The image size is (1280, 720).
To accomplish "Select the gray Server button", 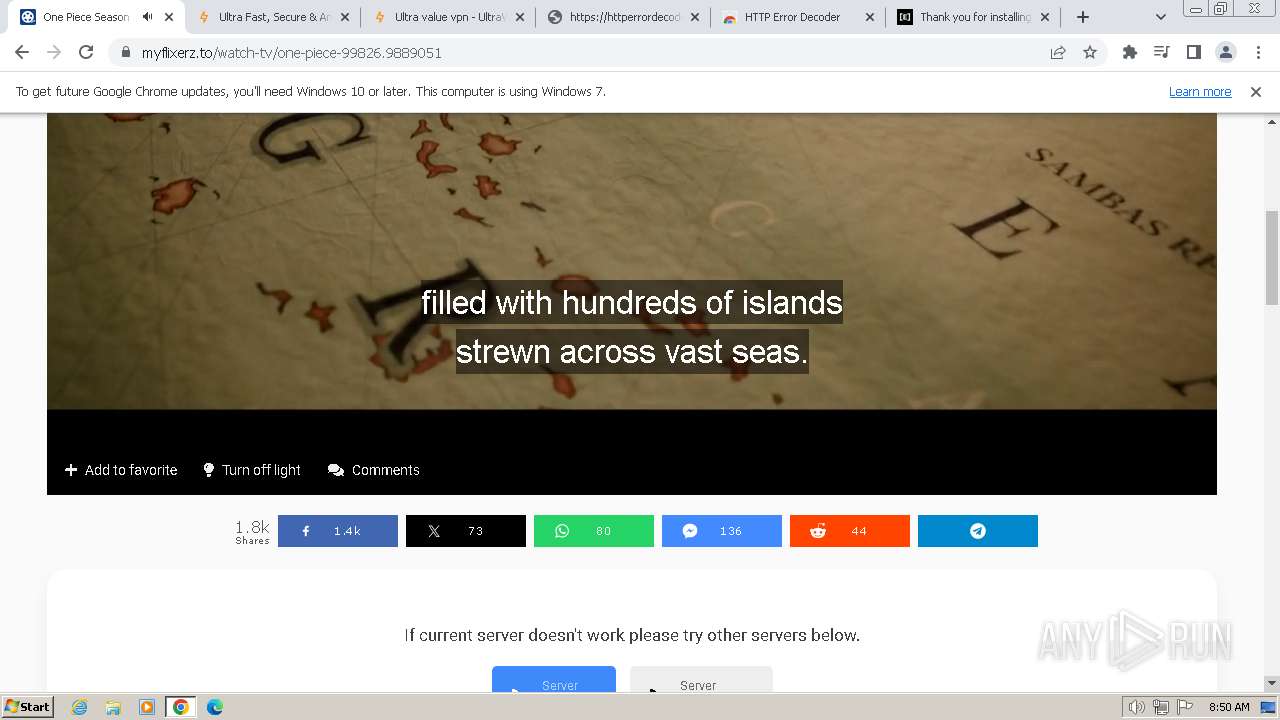I will tap(701, 680).
